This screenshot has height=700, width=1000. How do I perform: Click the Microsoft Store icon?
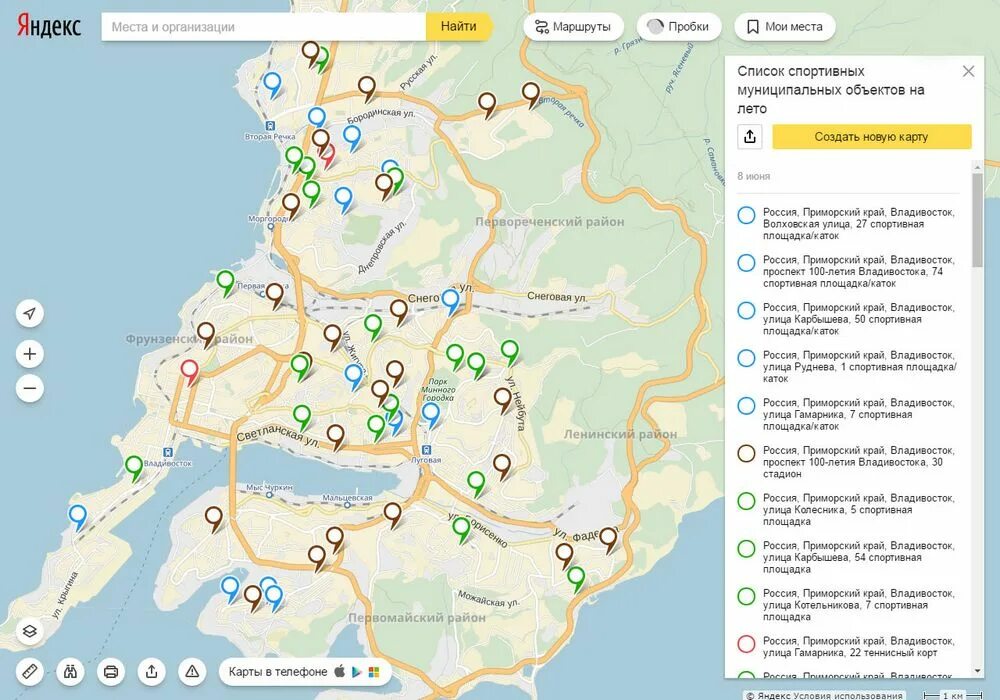click(374, 672)
